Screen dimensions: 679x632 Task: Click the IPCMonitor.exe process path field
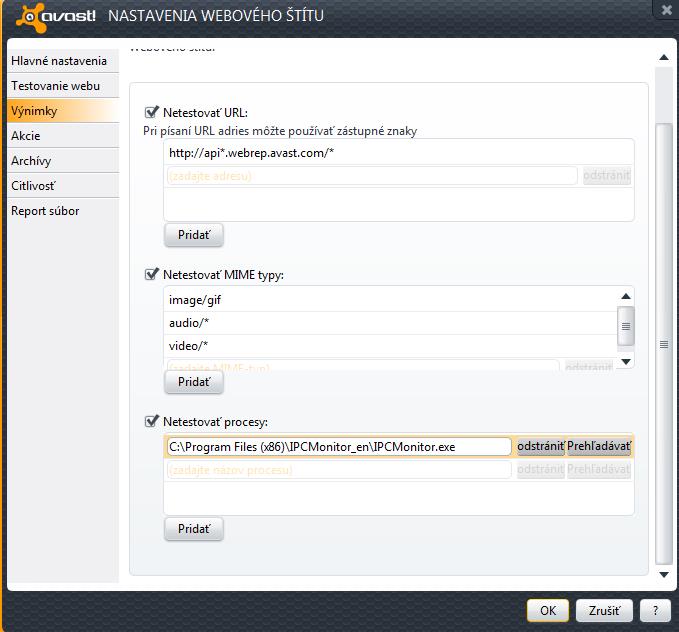339,447
